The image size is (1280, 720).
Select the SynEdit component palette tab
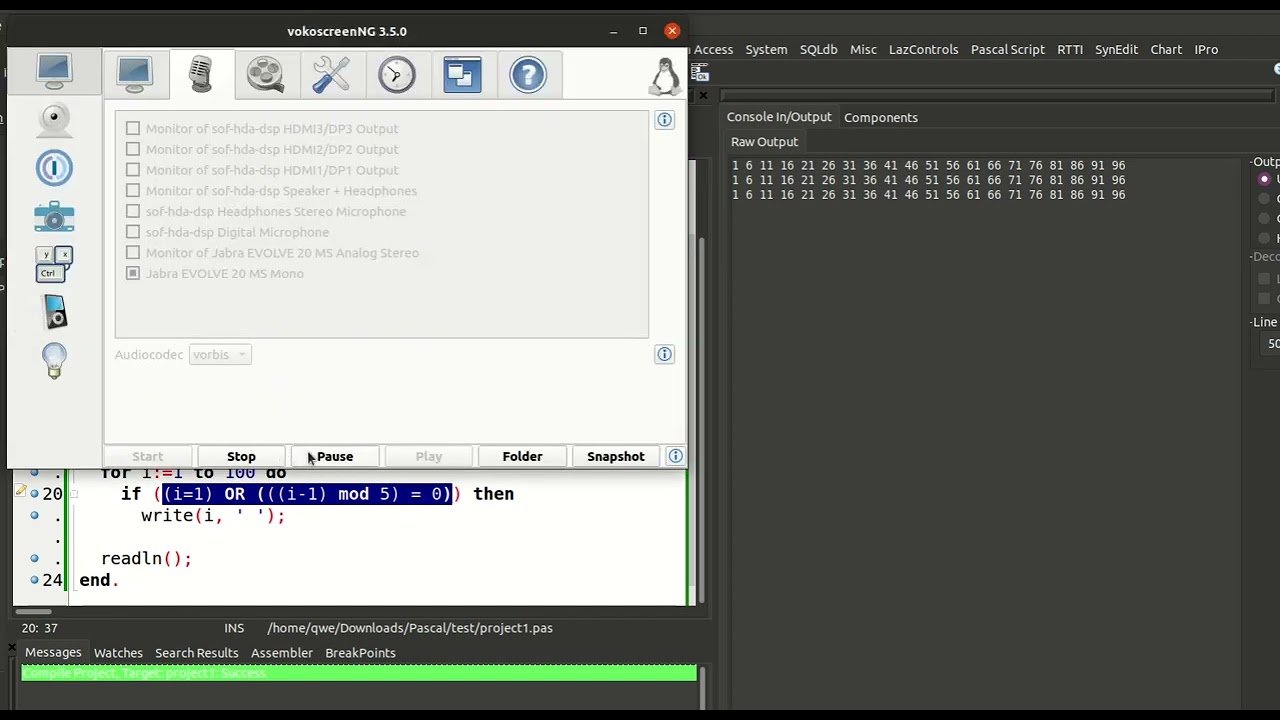pos(1116,49)
